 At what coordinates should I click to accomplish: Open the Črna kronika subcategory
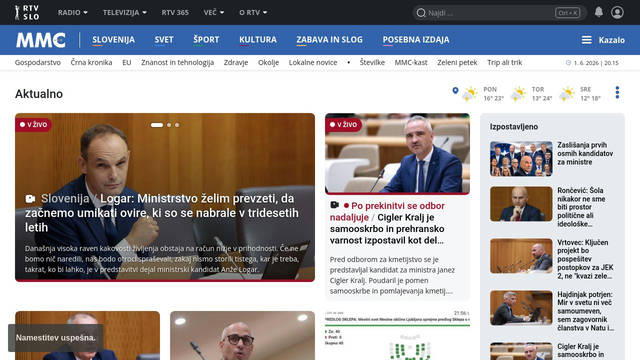91,62
